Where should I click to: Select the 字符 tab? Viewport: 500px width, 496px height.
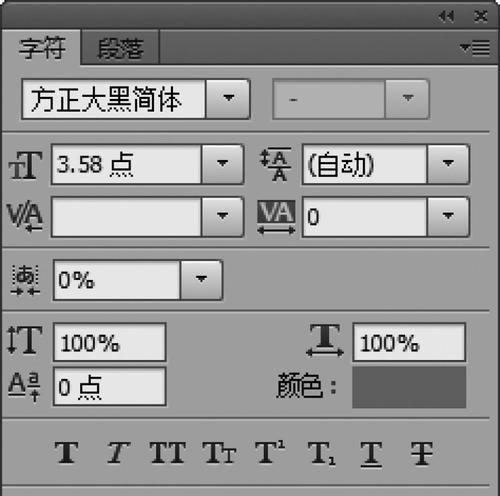41,48
